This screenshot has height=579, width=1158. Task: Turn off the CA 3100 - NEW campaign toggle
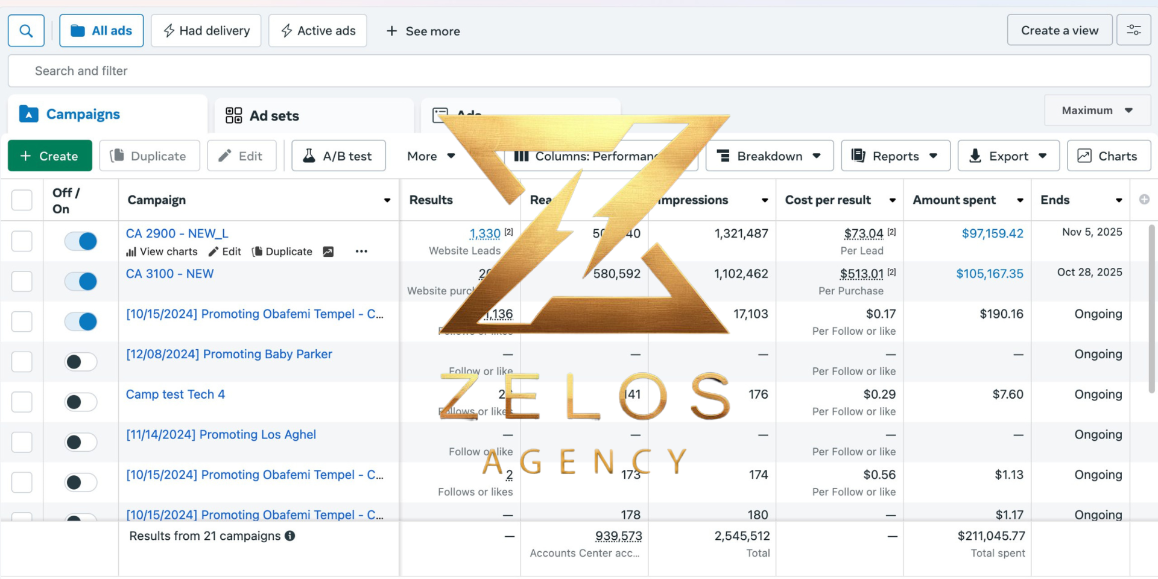tap(80, 281)
